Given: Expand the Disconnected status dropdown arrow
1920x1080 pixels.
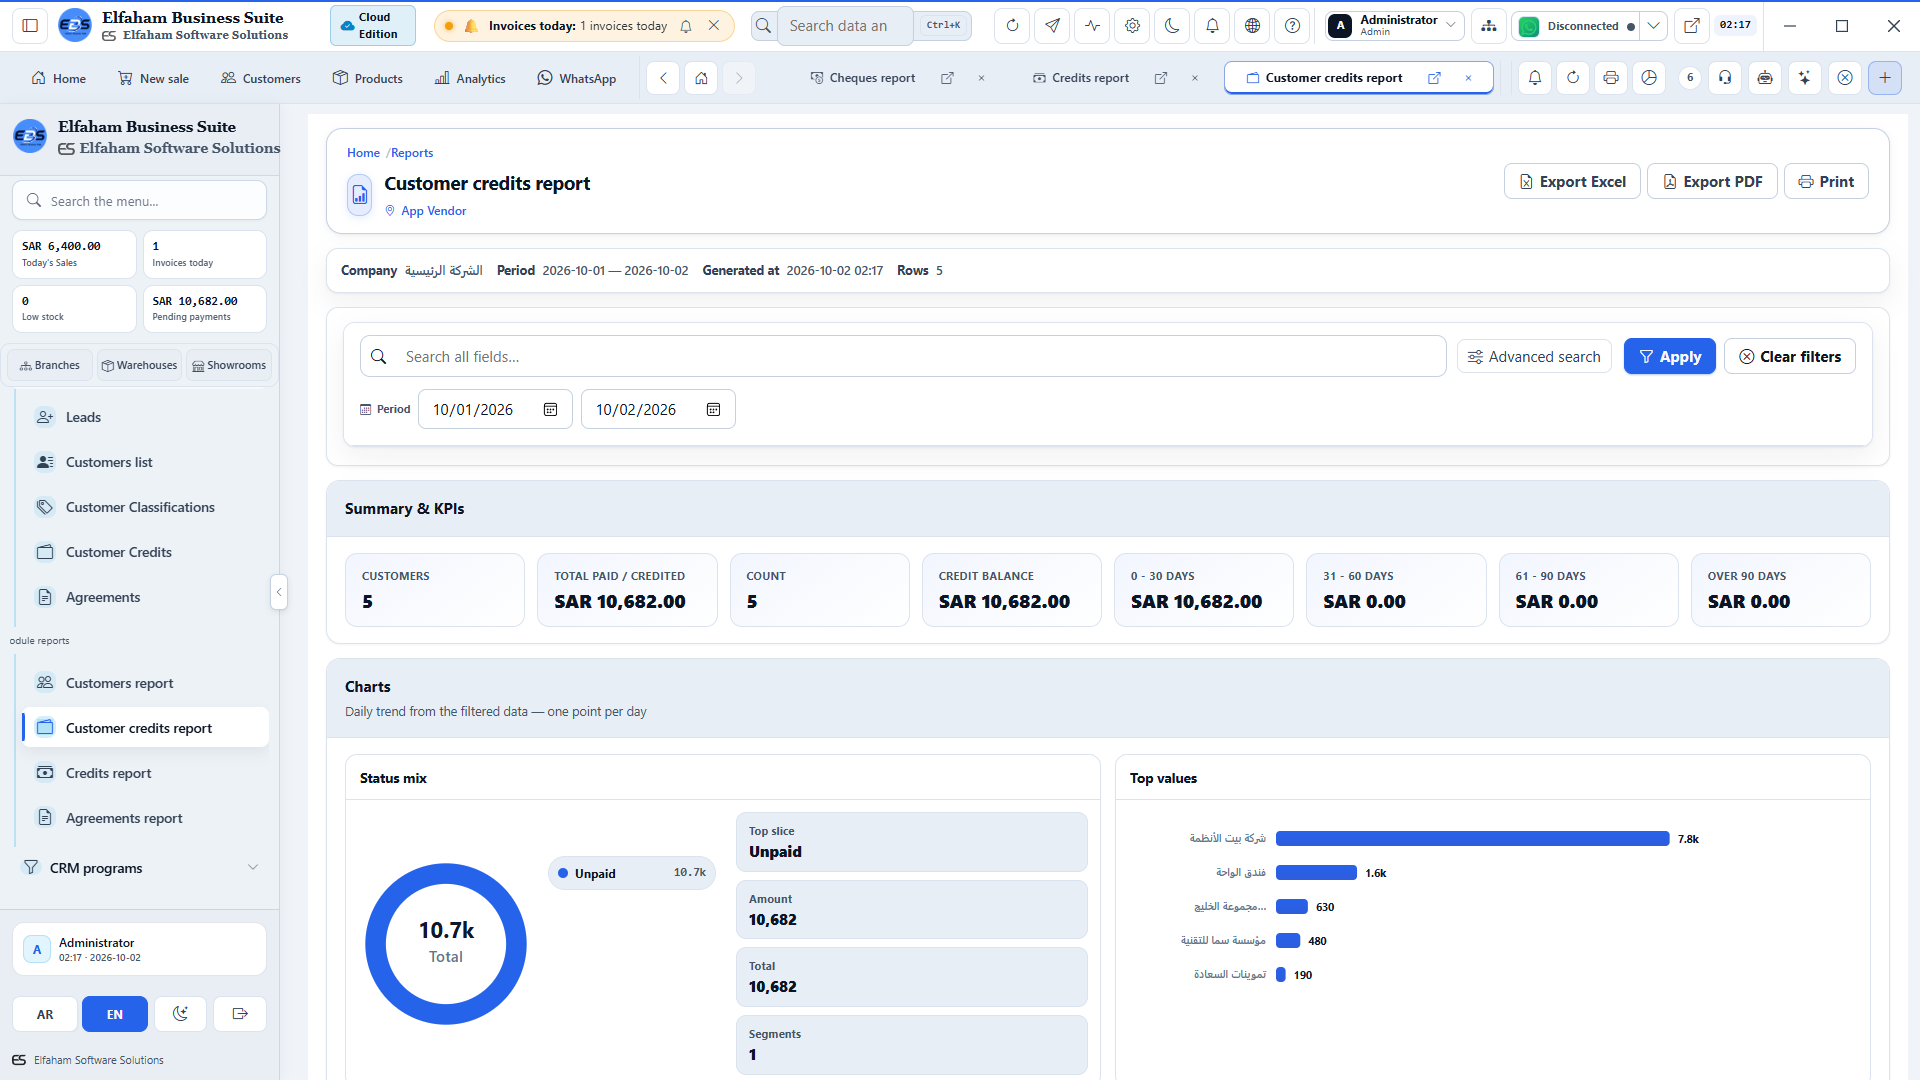Looking at the screenshot, I should click(x=1654, y=26).
